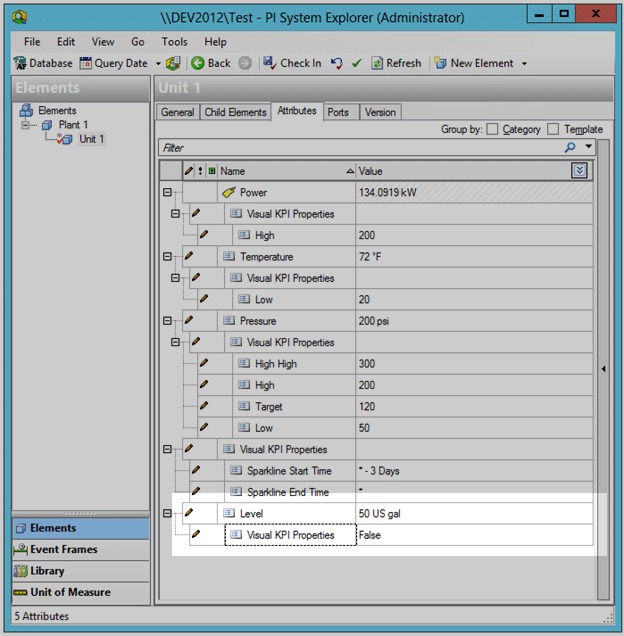Enable Group by Template checkbox
This screenshot has height=636, width=624.
(553, 129)
